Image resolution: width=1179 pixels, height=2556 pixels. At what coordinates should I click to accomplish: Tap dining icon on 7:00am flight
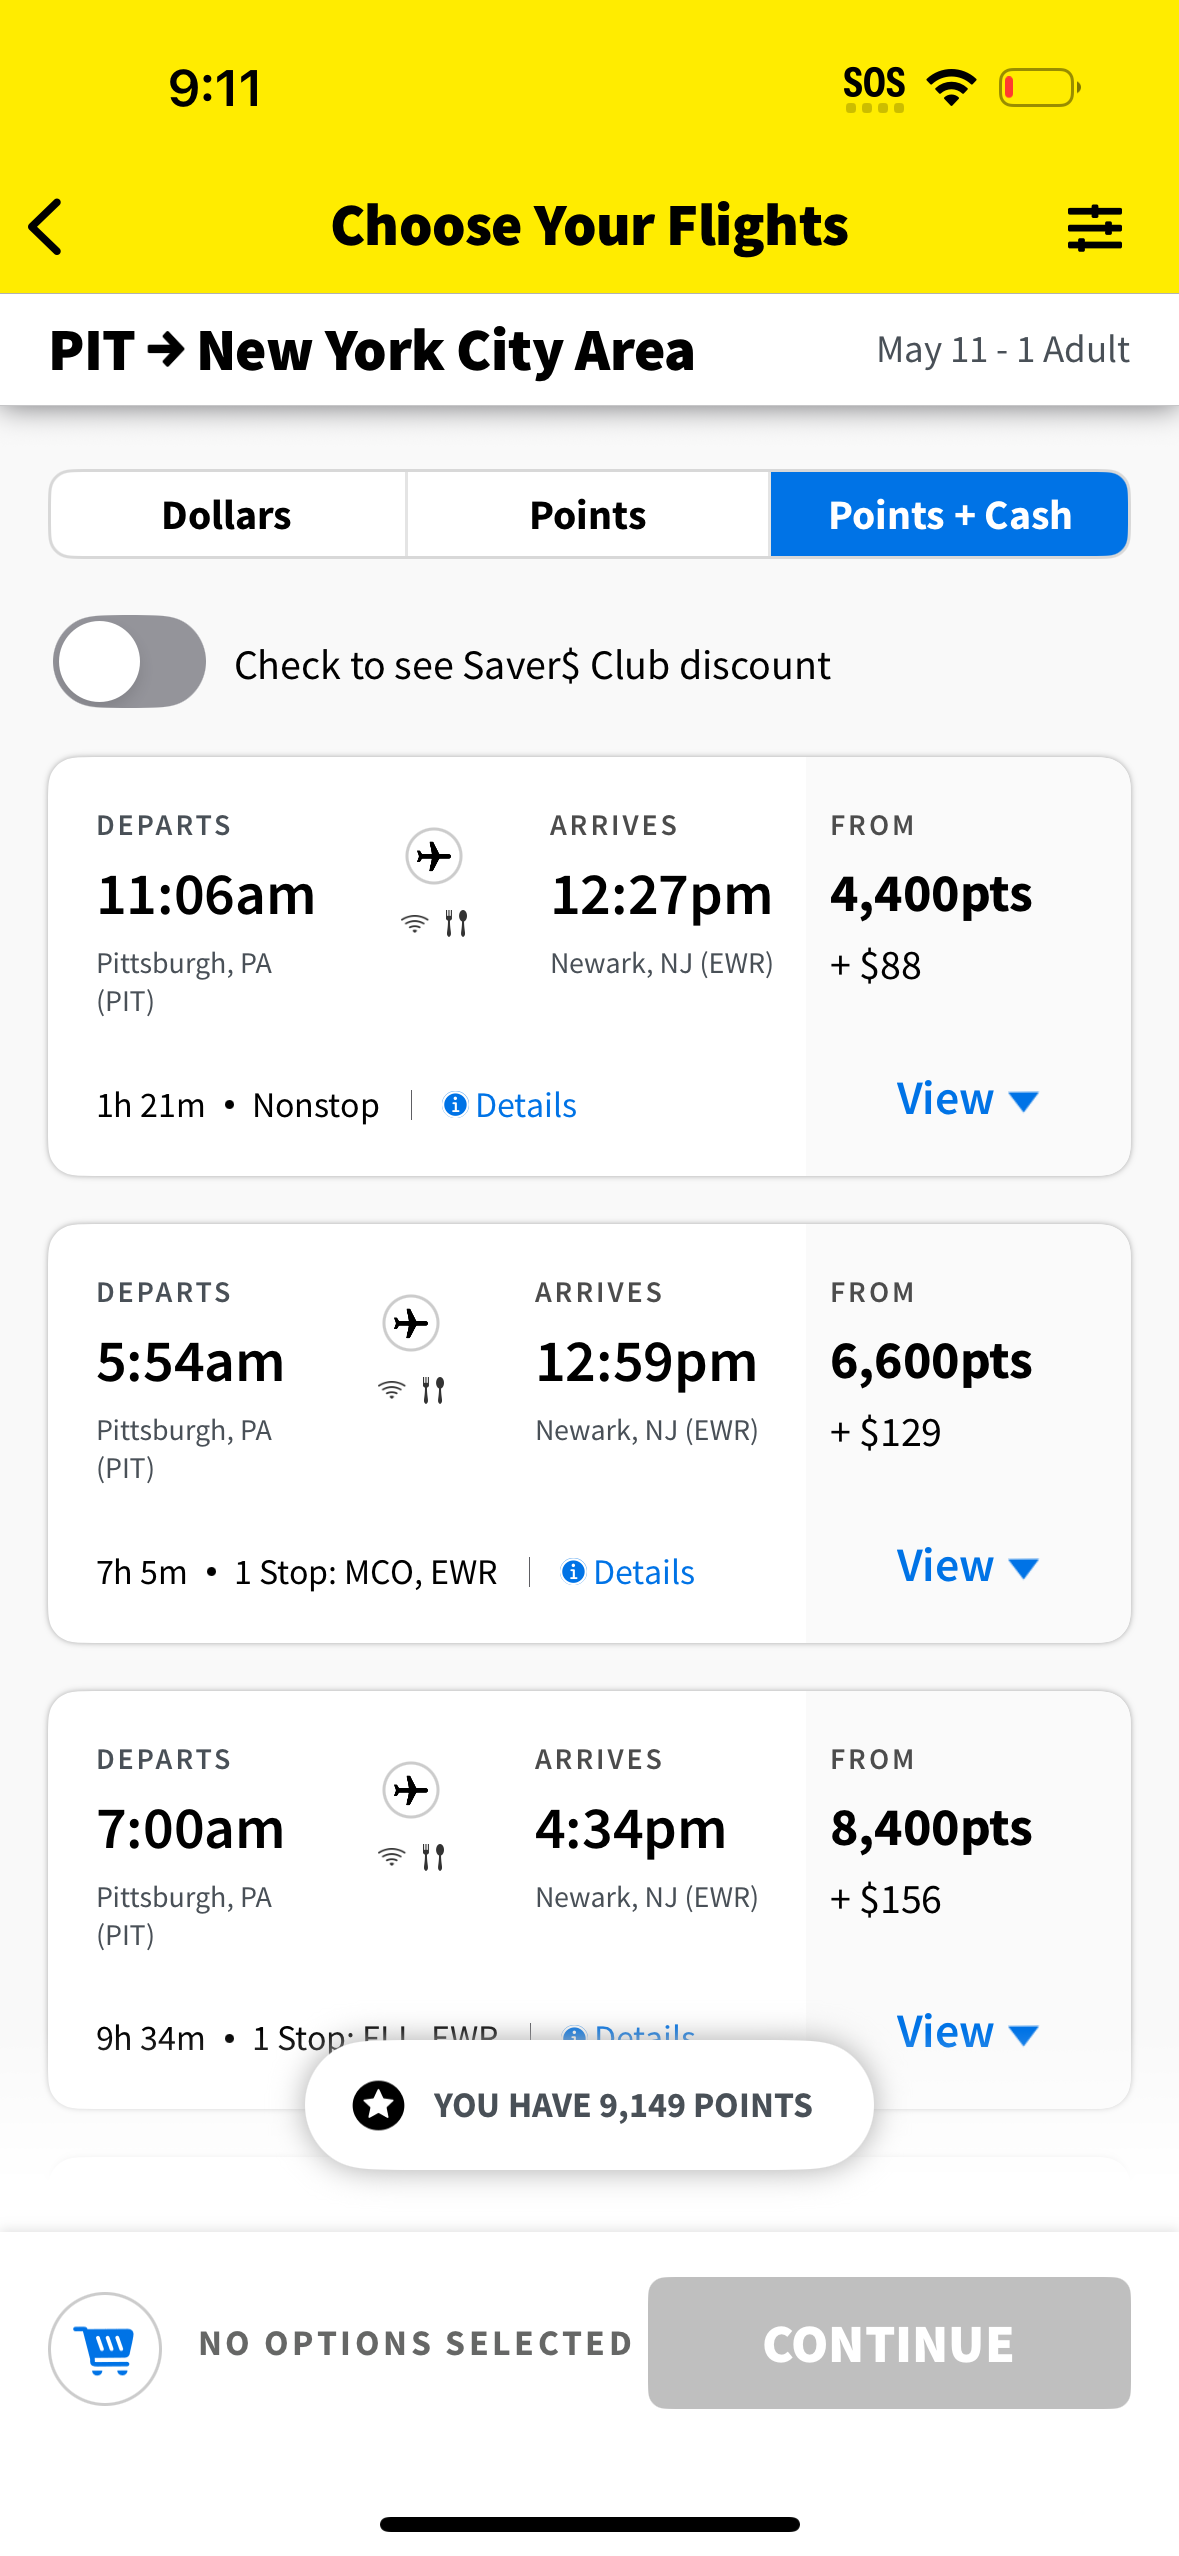(x=433, y=1857)
